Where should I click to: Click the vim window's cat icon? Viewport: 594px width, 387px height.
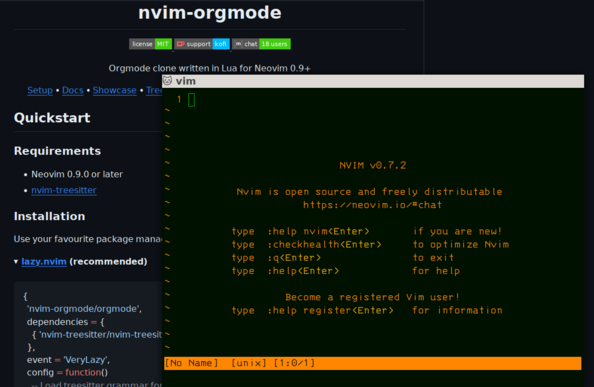pos(167,81)
